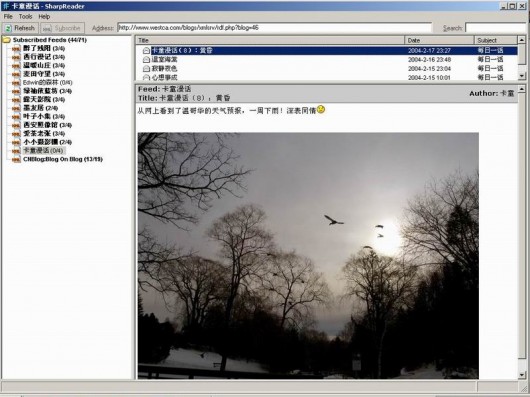Click the Subscribe button

[x=63, y=28]
